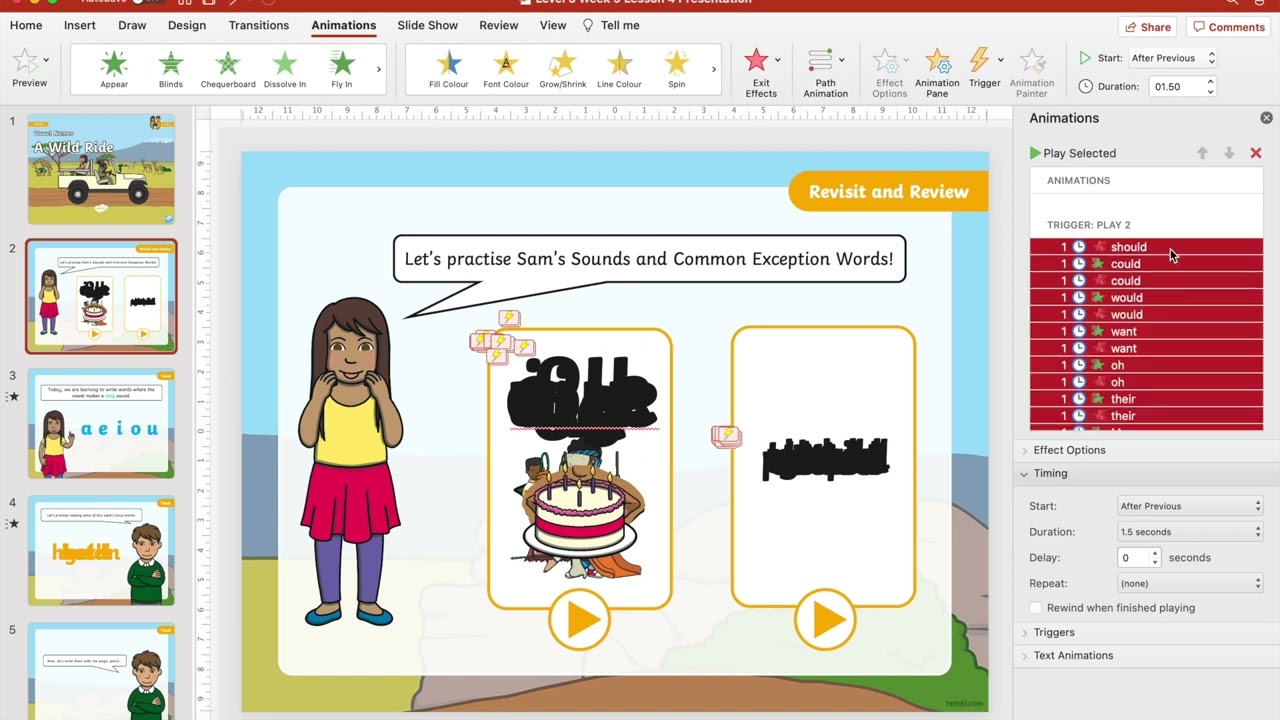Delete selected animations with red X
The width and height of the screenshot is (1280, 720).
(1256, 153)
